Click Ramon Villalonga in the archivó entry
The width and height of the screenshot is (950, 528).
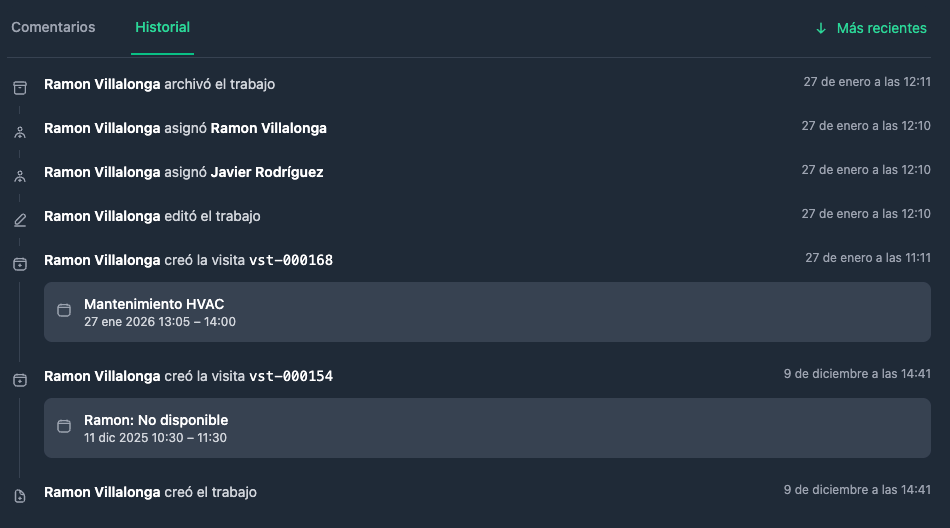pos(102,84)
